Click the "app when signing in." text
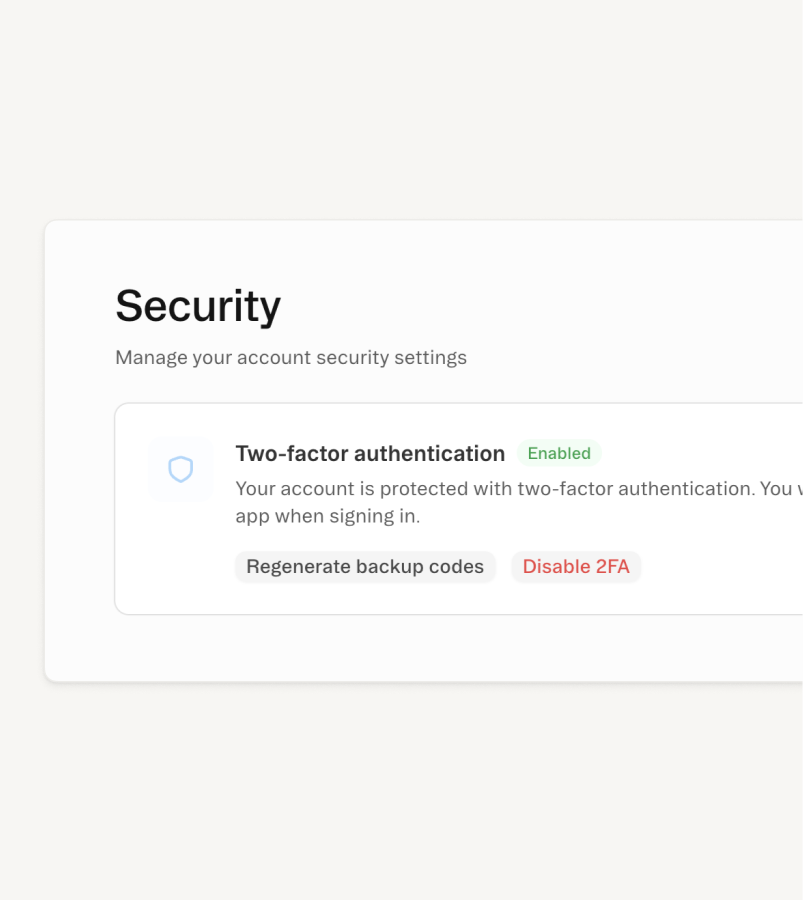This screenshot has height=900, width=803. (328, 517)
